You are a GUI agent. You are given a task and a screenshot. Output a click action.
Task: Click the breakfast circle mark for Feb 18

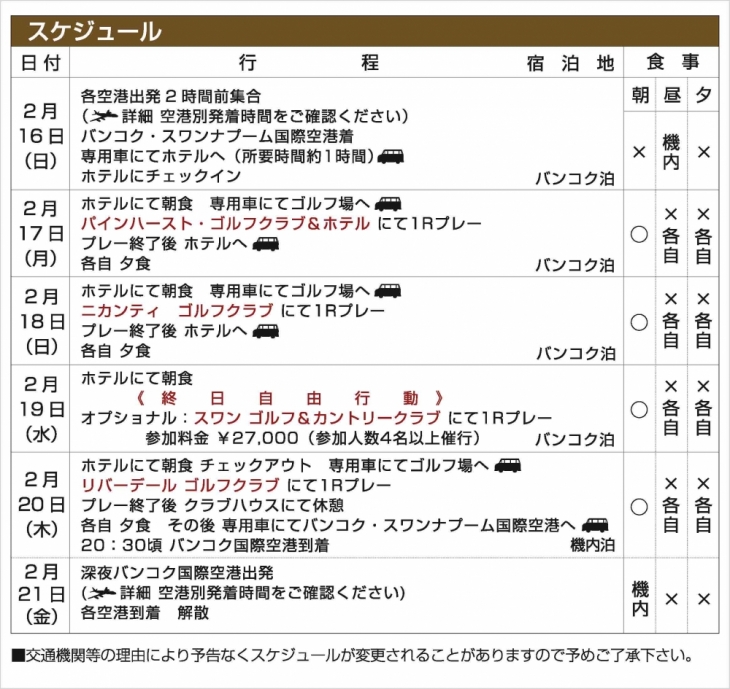tap(639, 322)
